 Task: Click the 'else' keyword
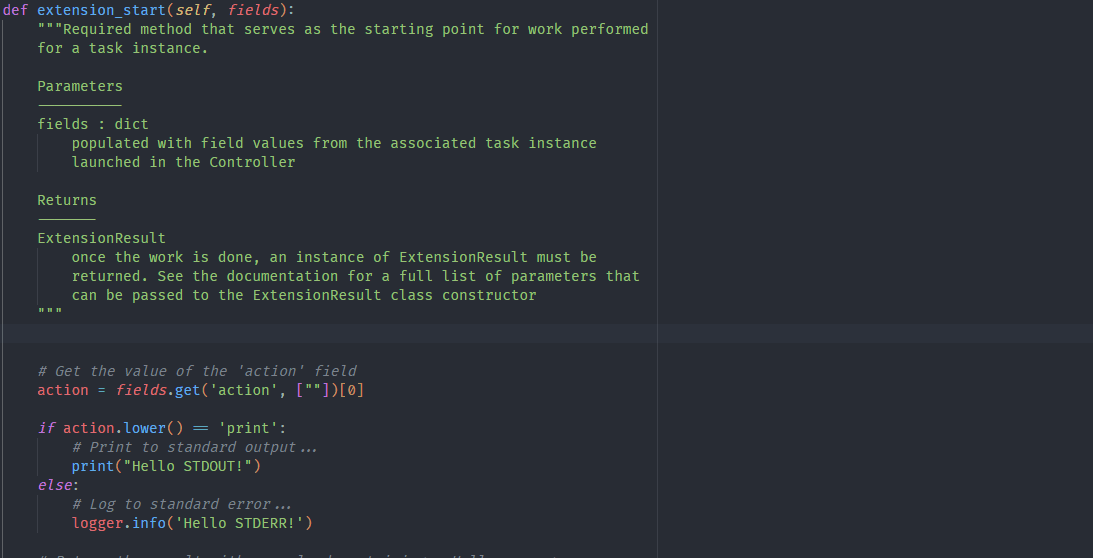54,485
